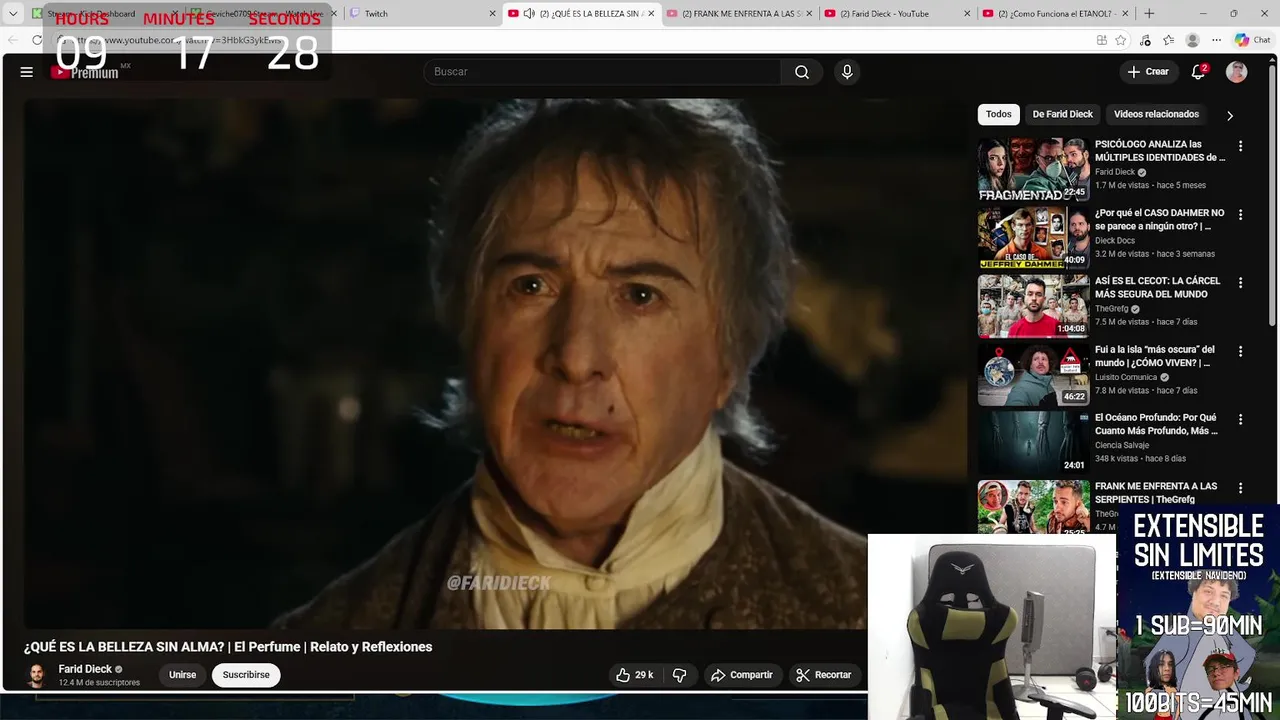Viewport: 1280px width, 720px height.
Task: Open the YouTube hamburger guide menu
Action: click(27, 72)
